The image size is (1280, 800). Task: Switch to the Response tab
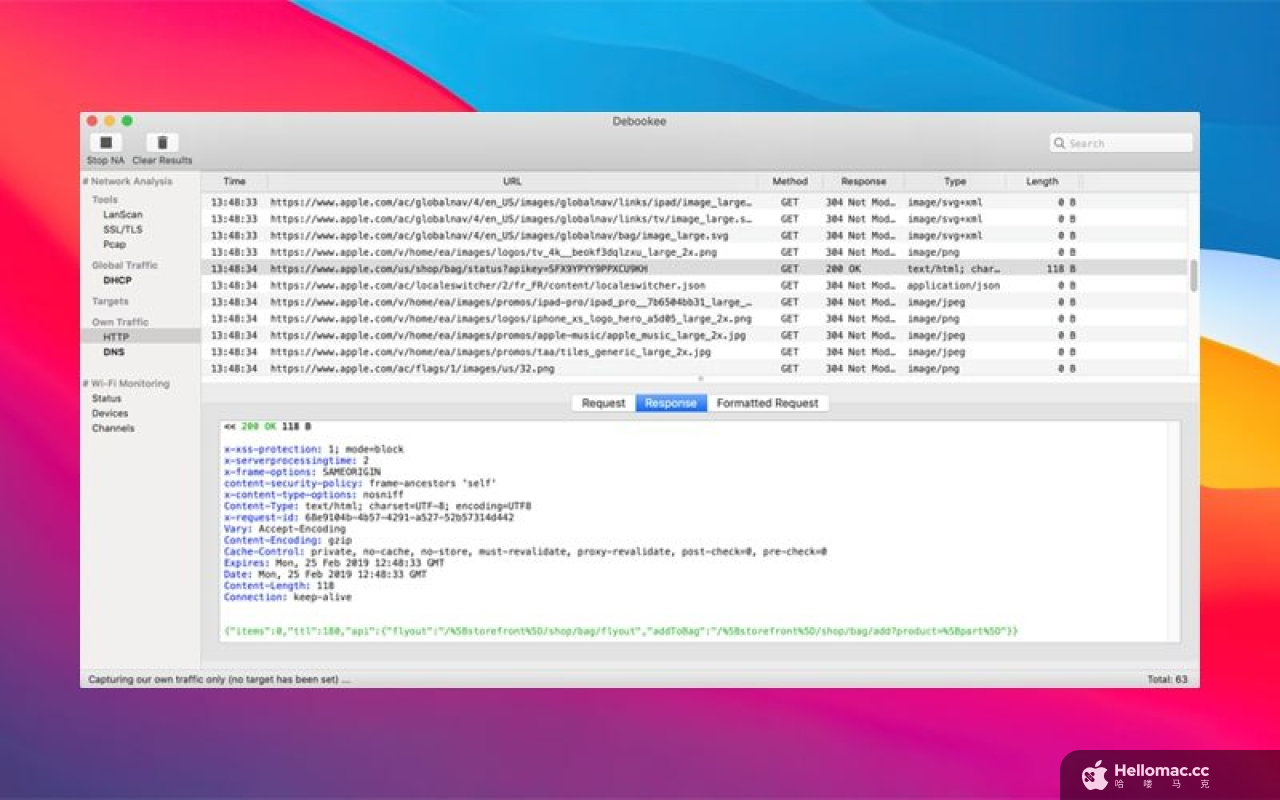click(671, 403)
